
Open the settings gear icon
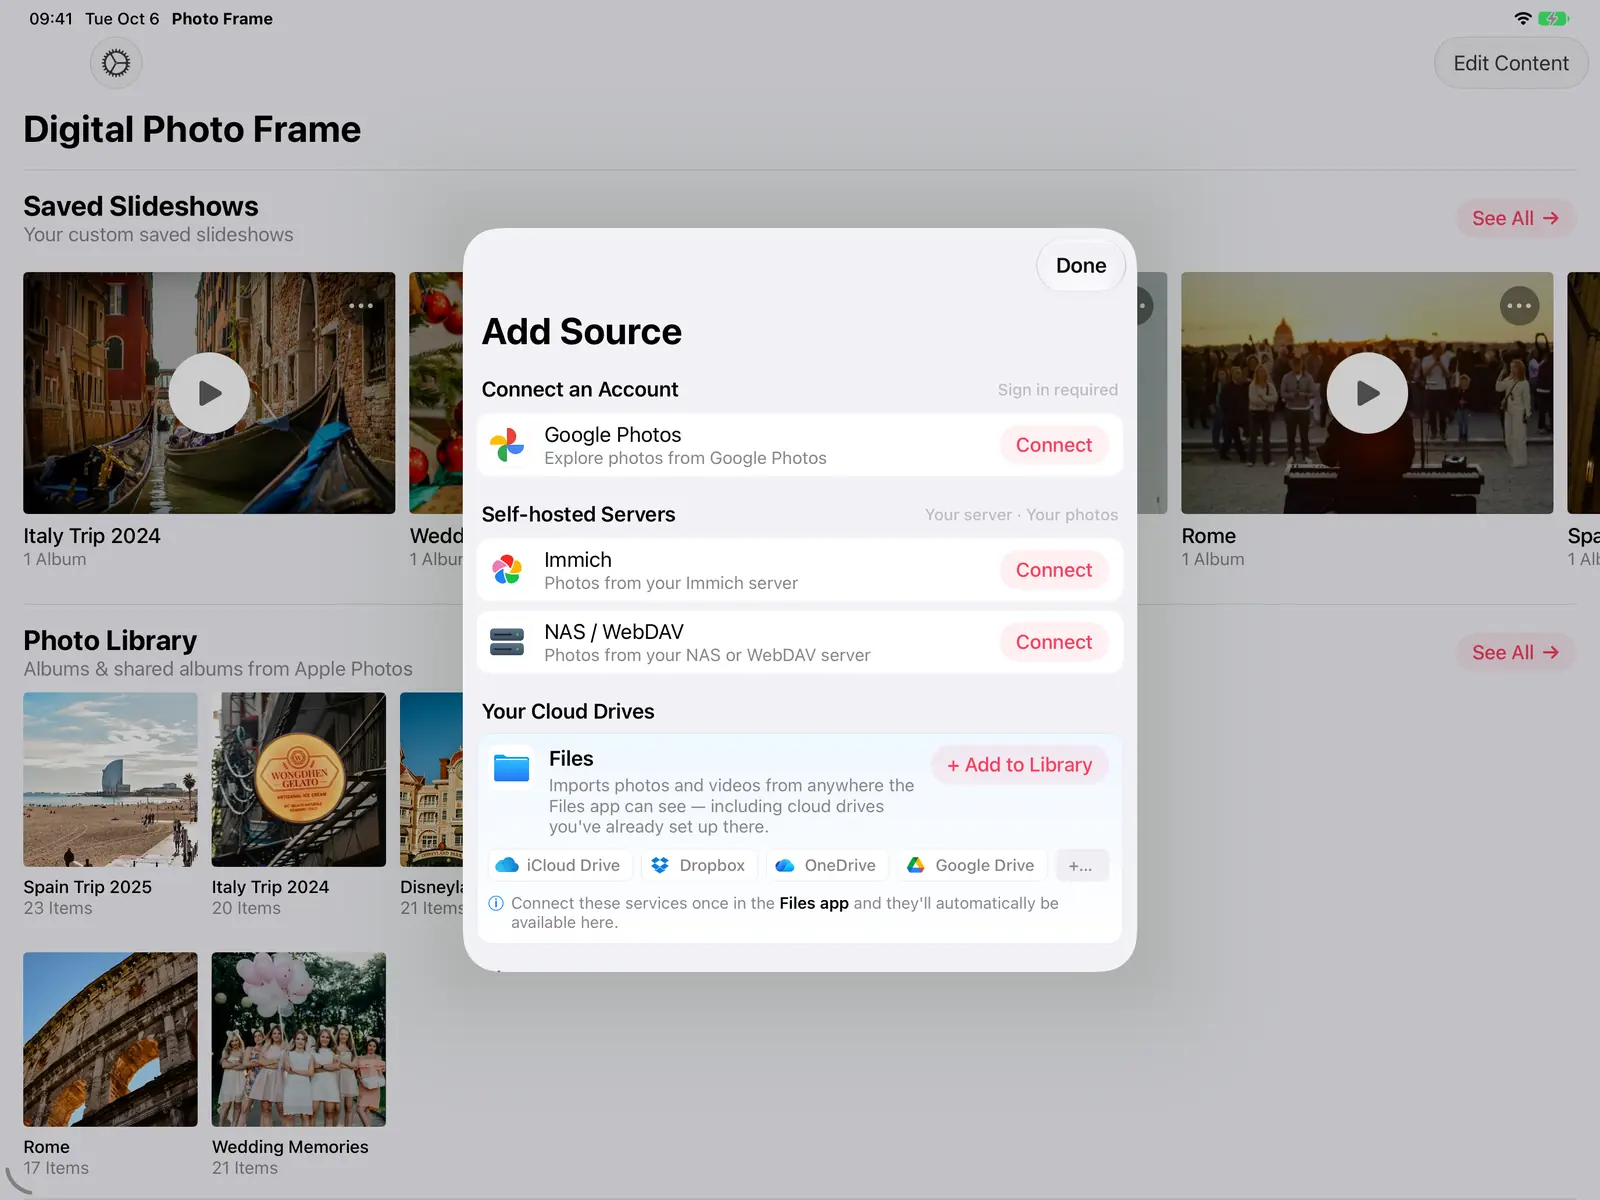(116, 63)
